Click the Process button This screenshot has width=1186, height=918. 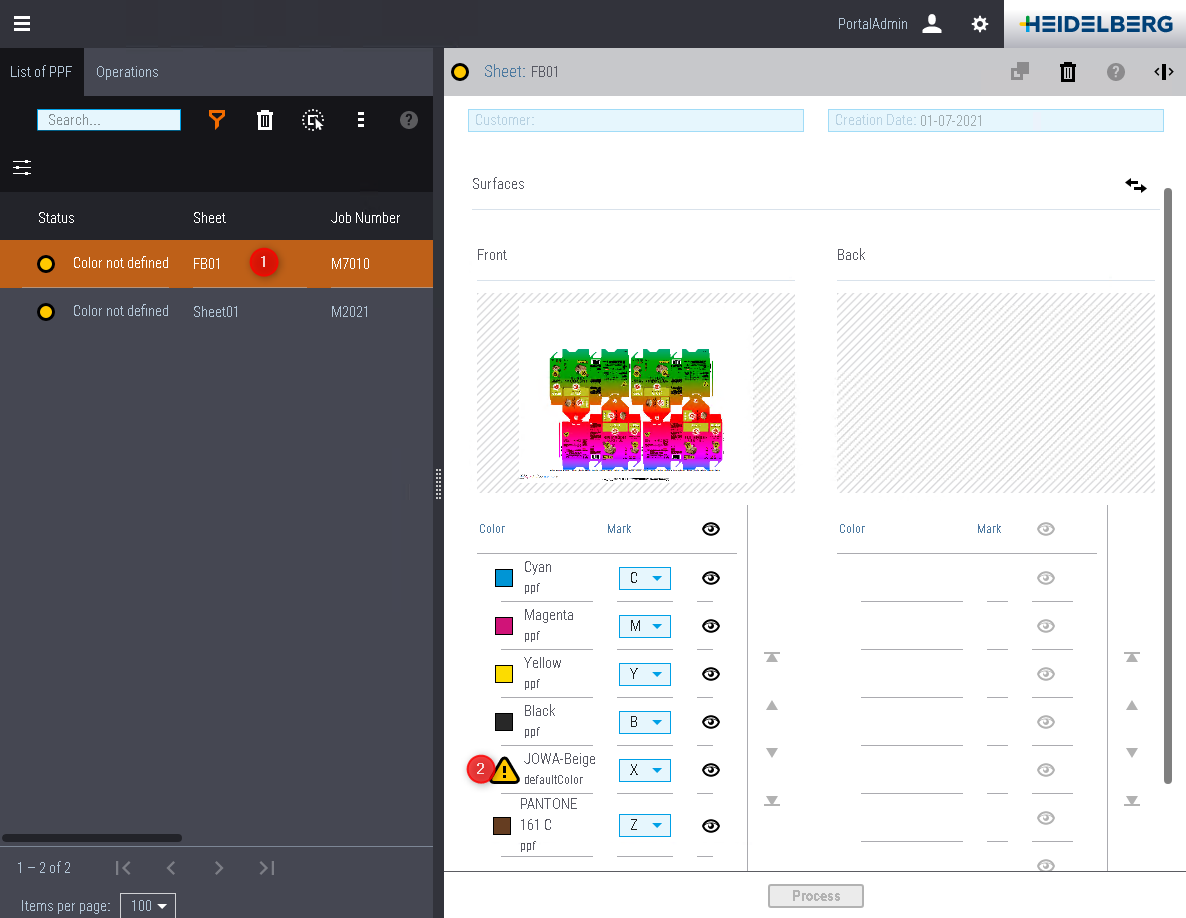[x=815, y=896]
